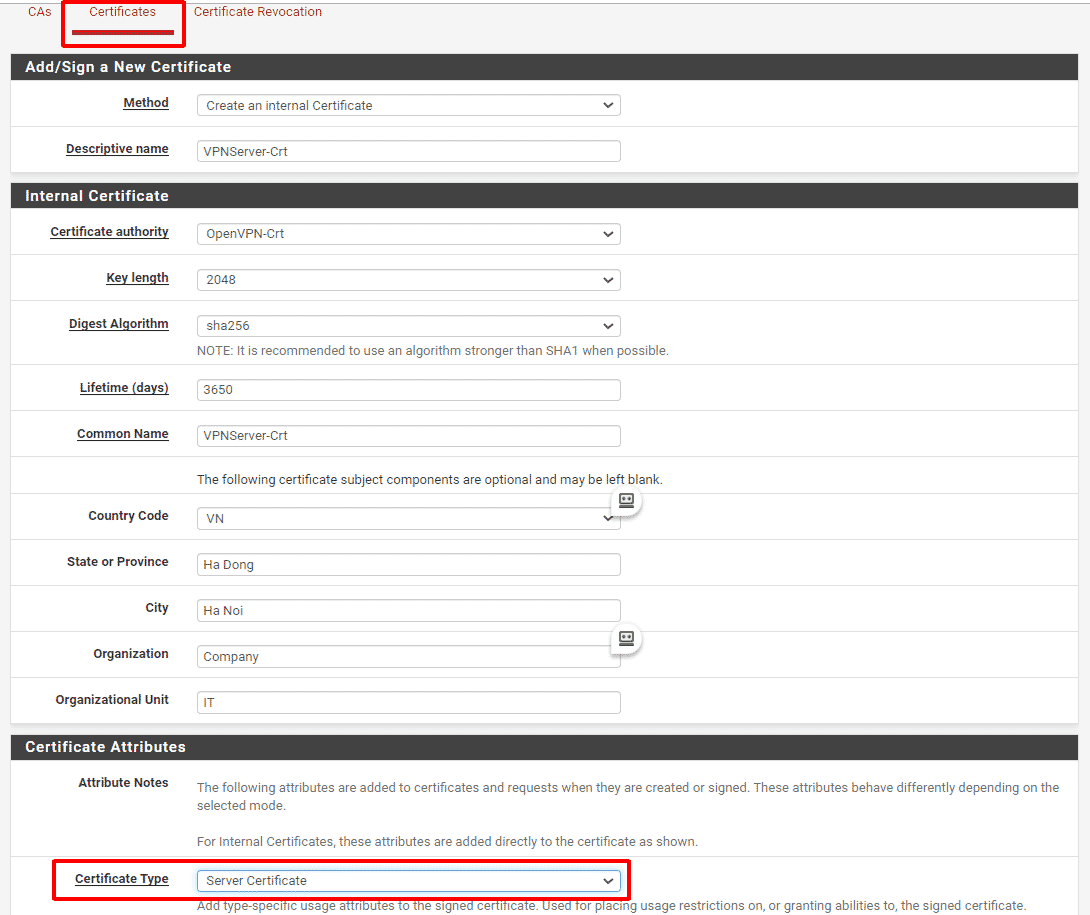
Task: Open the Country Code dropdown
Action: tap(408, 519)
